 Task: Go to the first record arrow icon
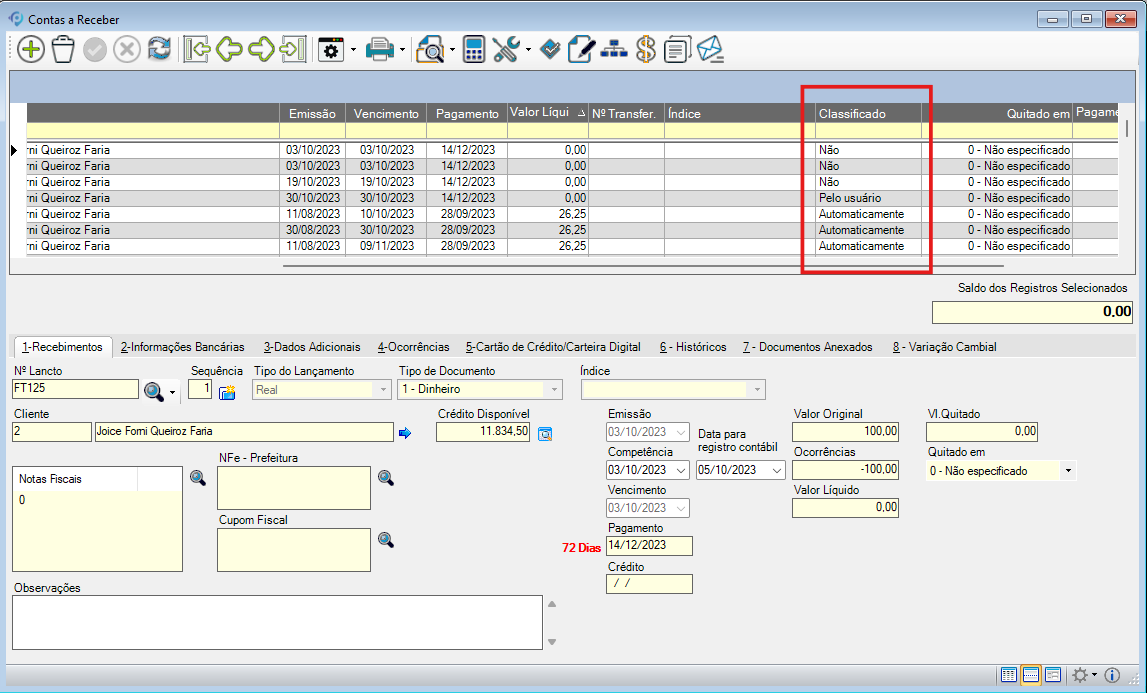(x=196, y=49)
